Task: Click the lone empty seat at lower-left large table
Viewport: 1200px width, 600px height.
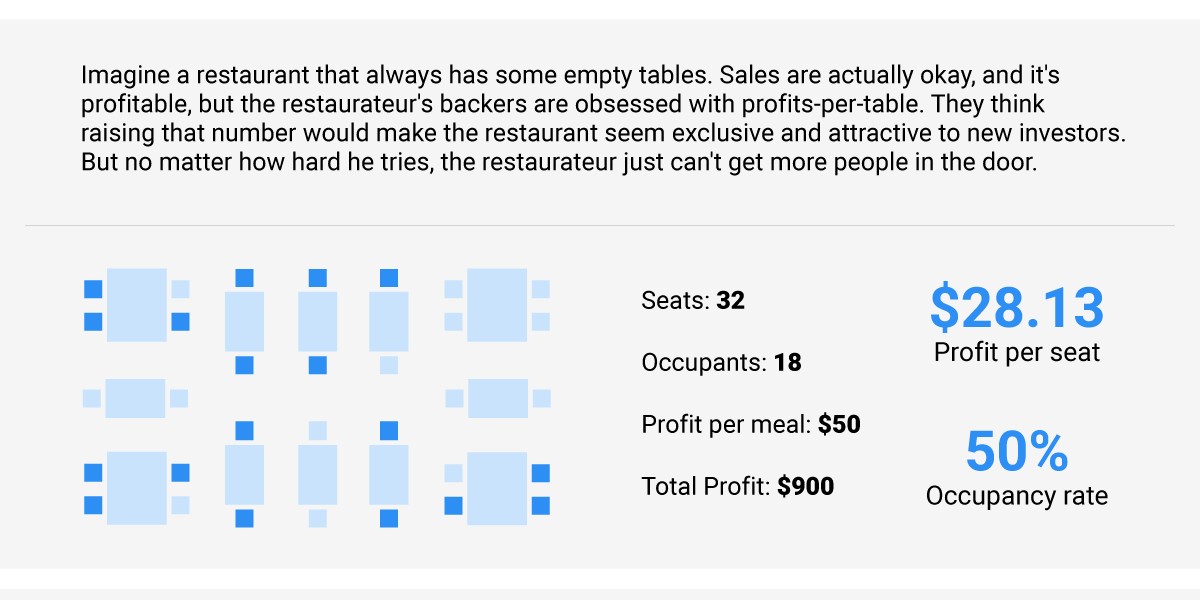Action: (x=181, y=505)
